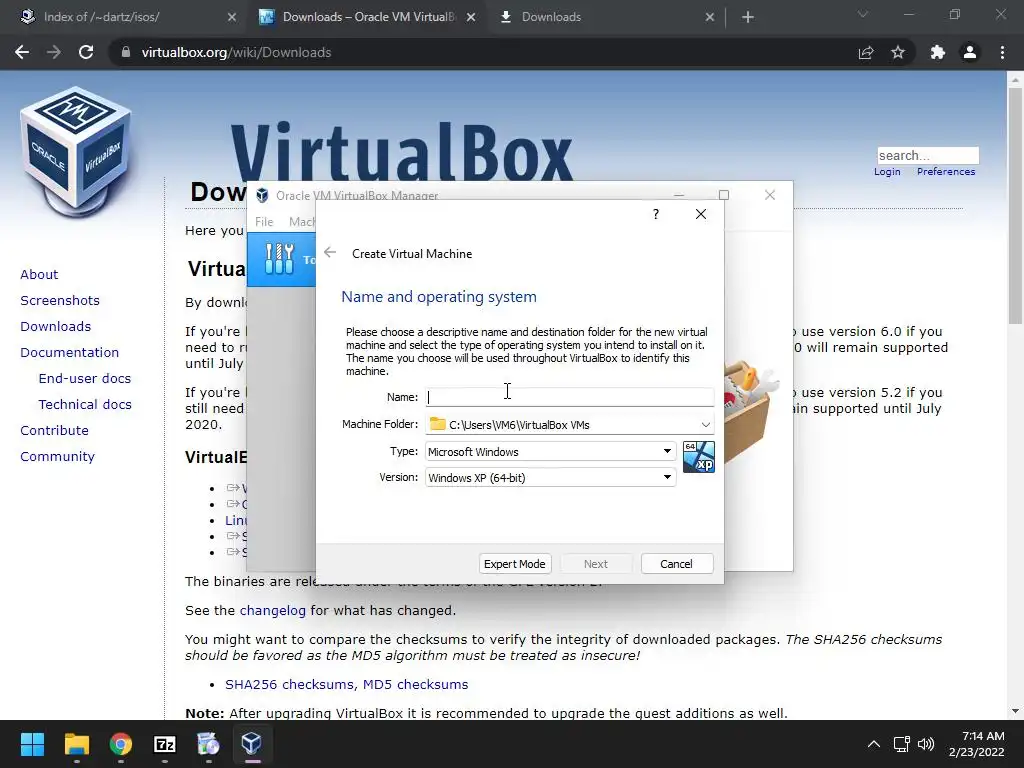The image size is (1024, 768).
Task: Open the About sidebar link
Action: [x=39, y=274]
